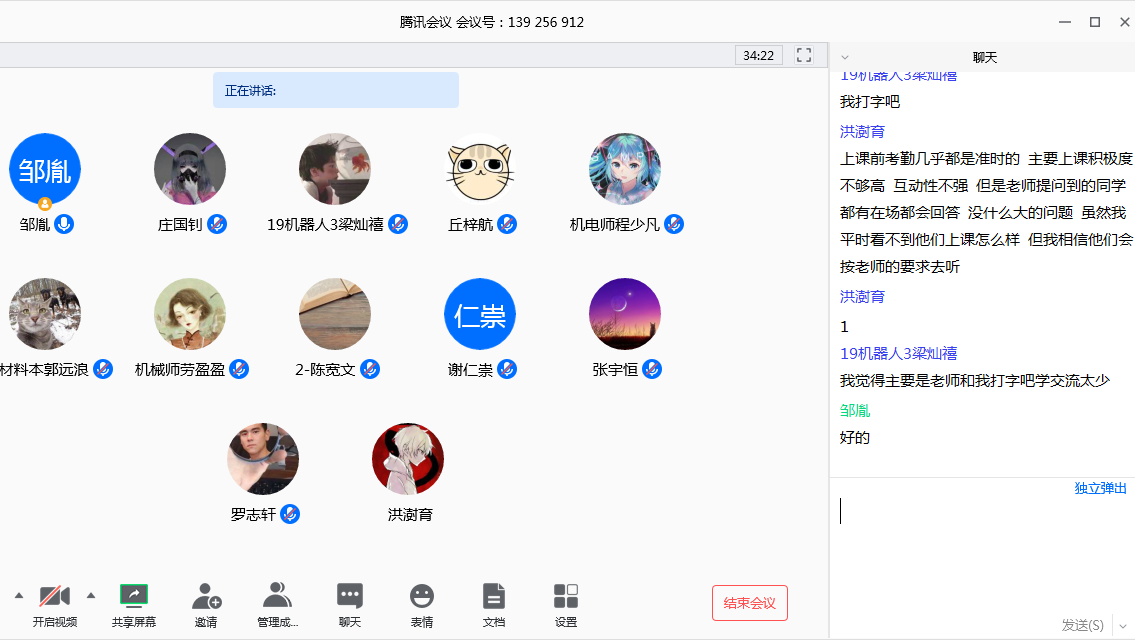Viewport: 1135px width, 640px height.
Task: Open the 邀请 invite icon
Action: click(x=206, y=597)
